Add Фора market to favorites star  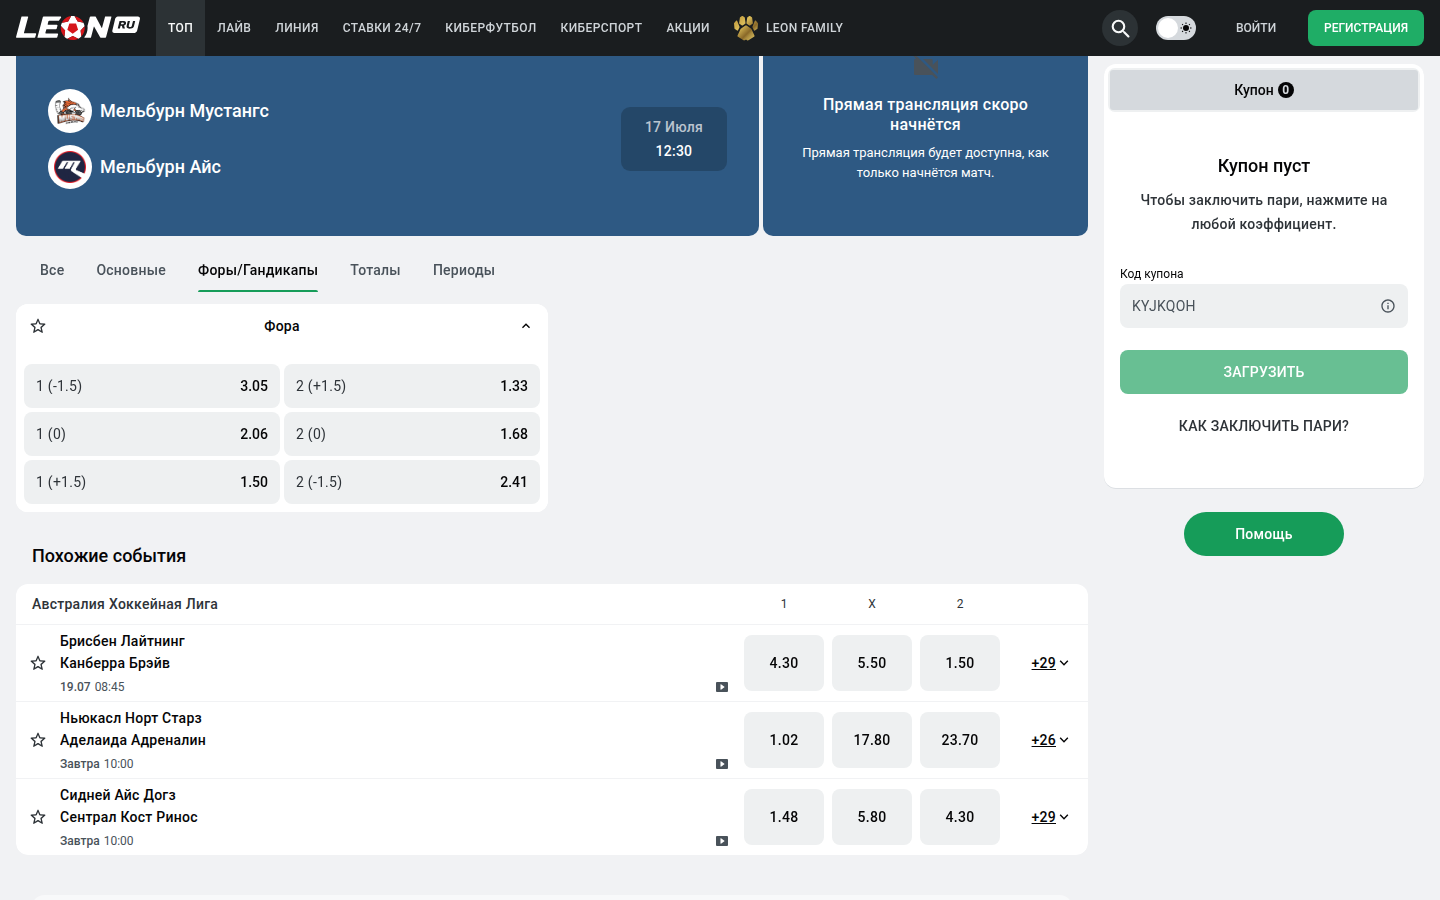(x=38, y=326)
